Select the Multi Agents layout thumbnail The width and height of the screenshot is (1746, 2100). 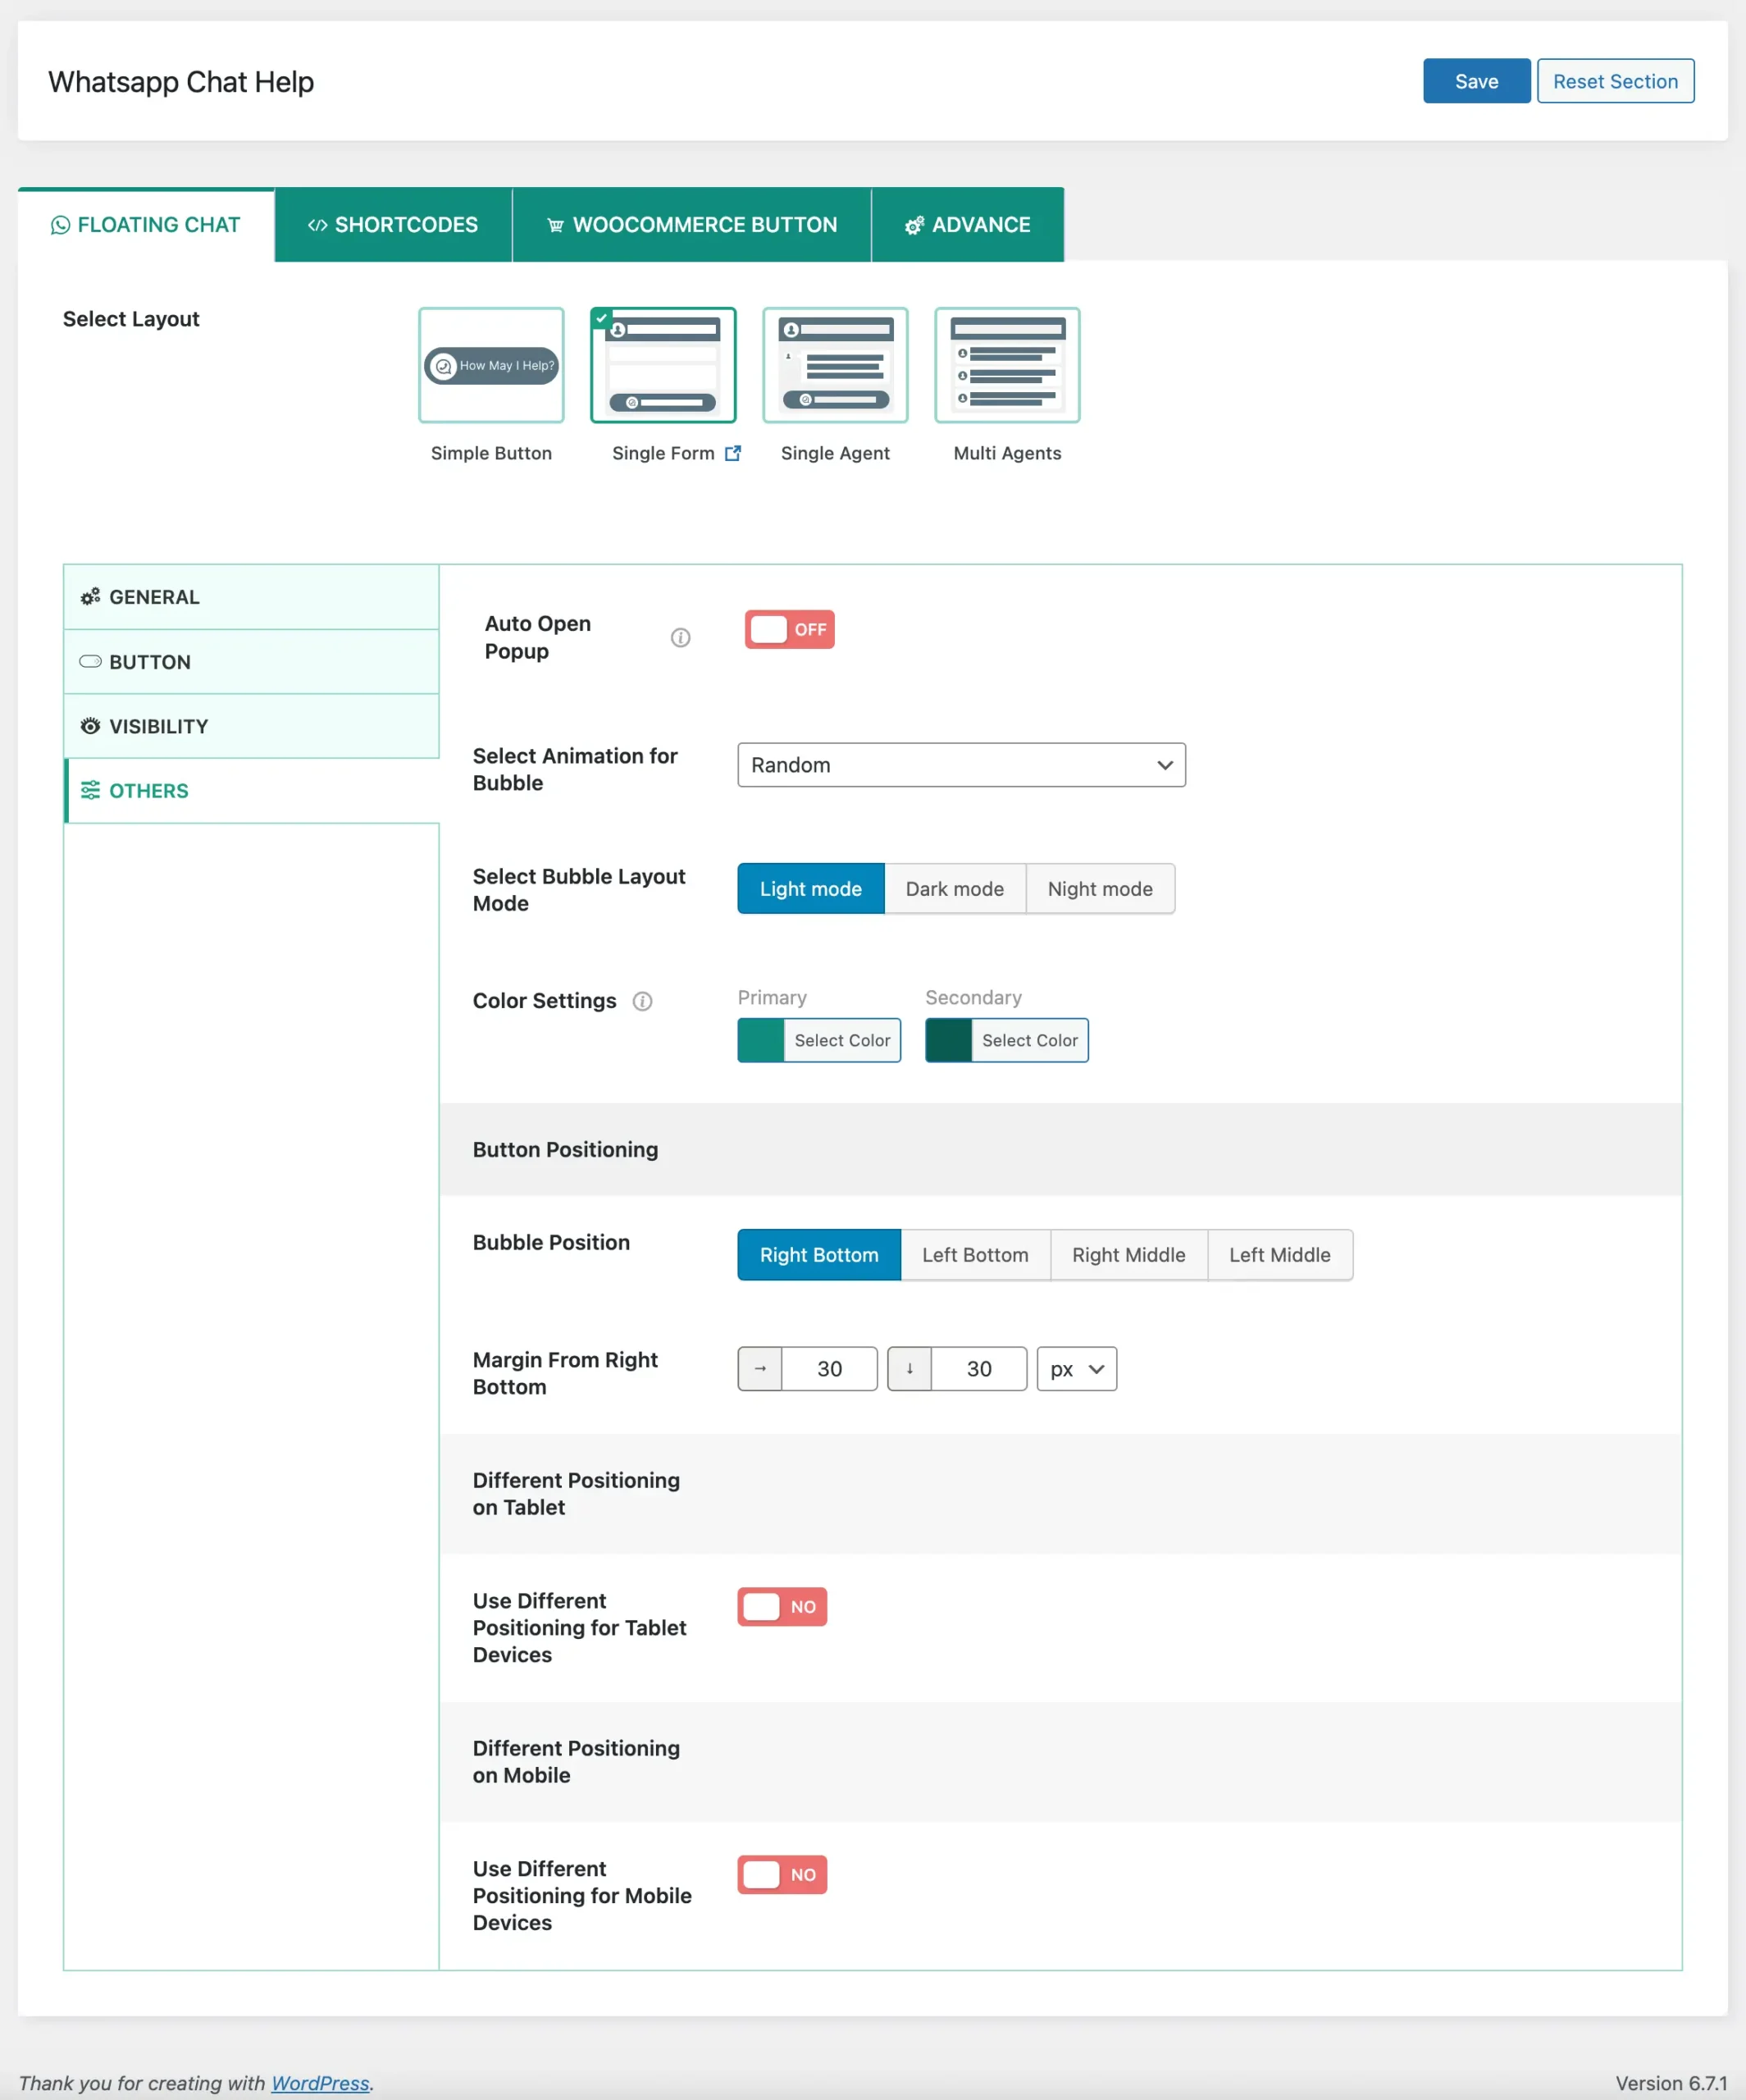click(1007, 365)
